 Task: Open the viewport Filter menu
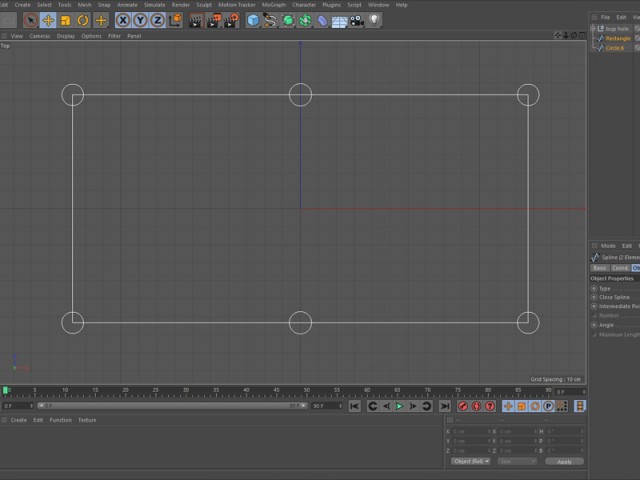tap(114, 36)
